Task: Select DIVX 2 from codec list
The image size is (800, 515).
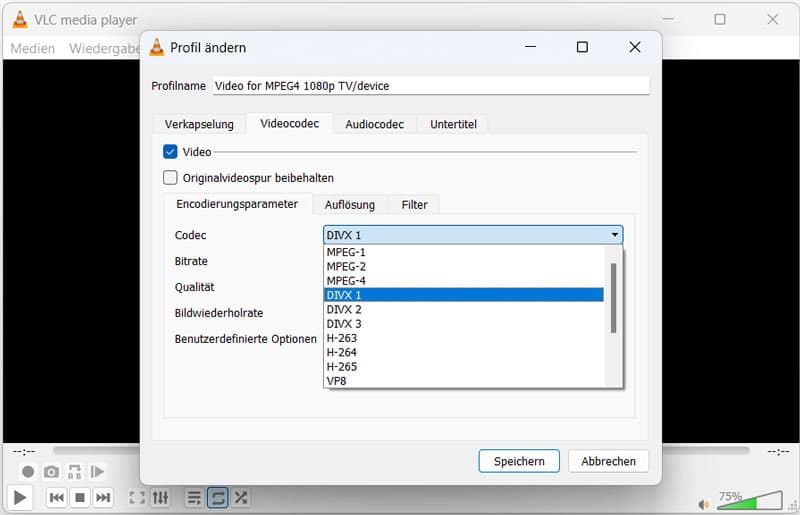Action: [x=464, y=309]
